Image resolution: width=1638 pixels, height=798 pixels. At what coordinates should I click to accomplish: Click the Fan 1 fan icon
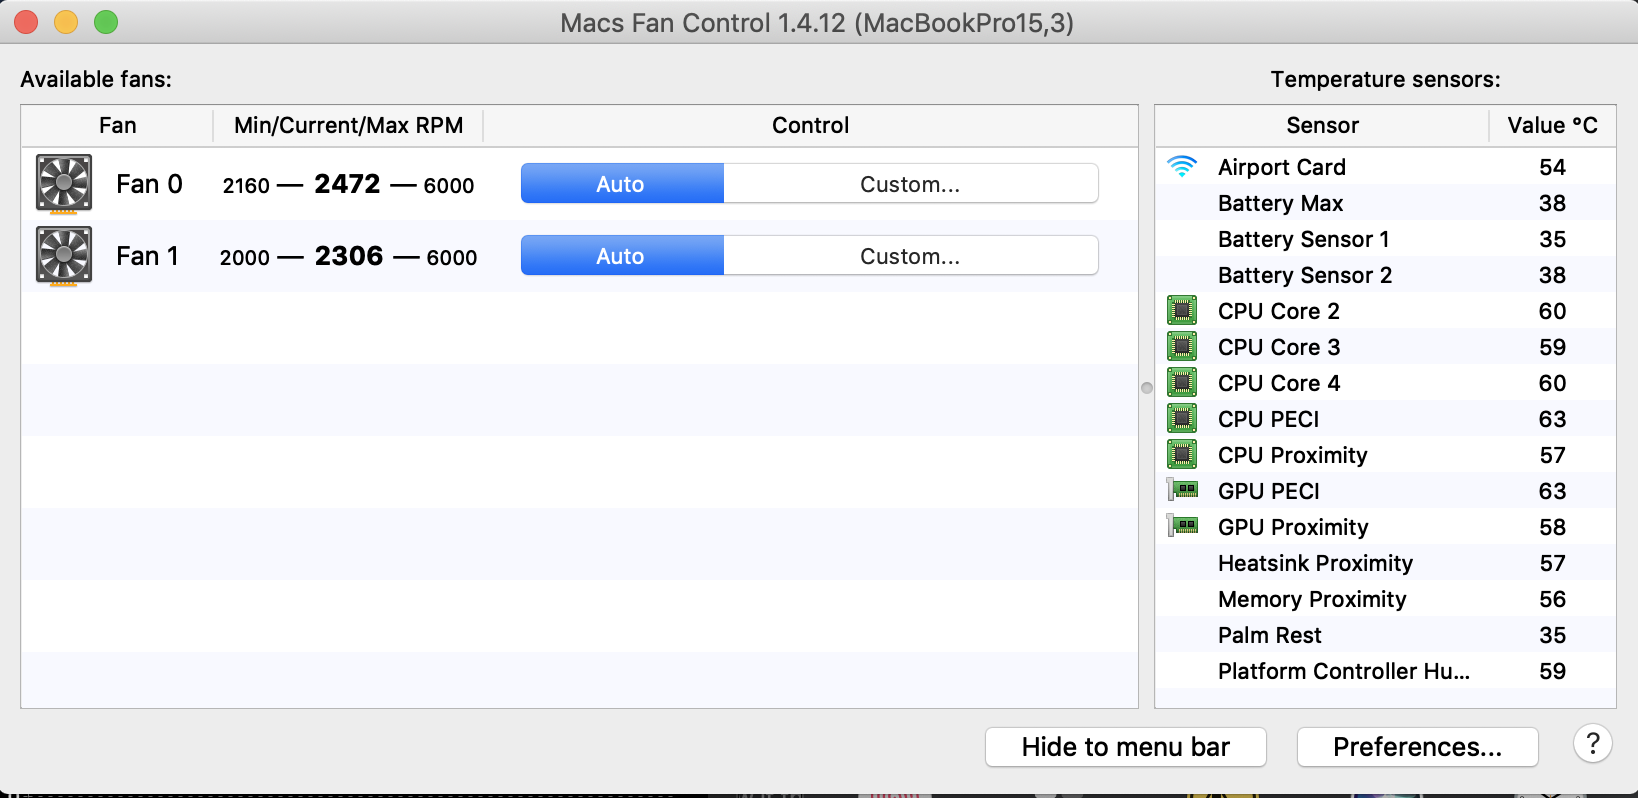point(64,256)
